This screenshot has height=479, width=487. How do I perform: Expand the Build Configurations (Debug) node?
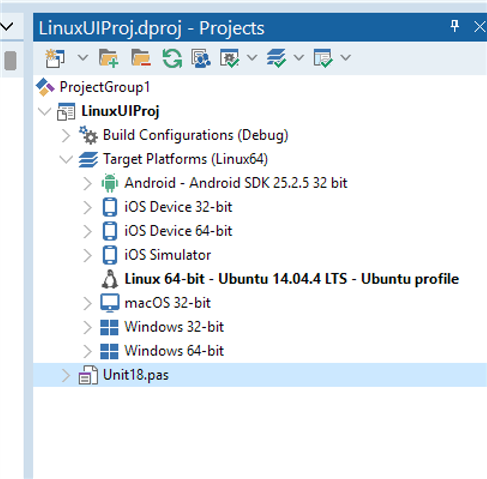tap(66, 136)
